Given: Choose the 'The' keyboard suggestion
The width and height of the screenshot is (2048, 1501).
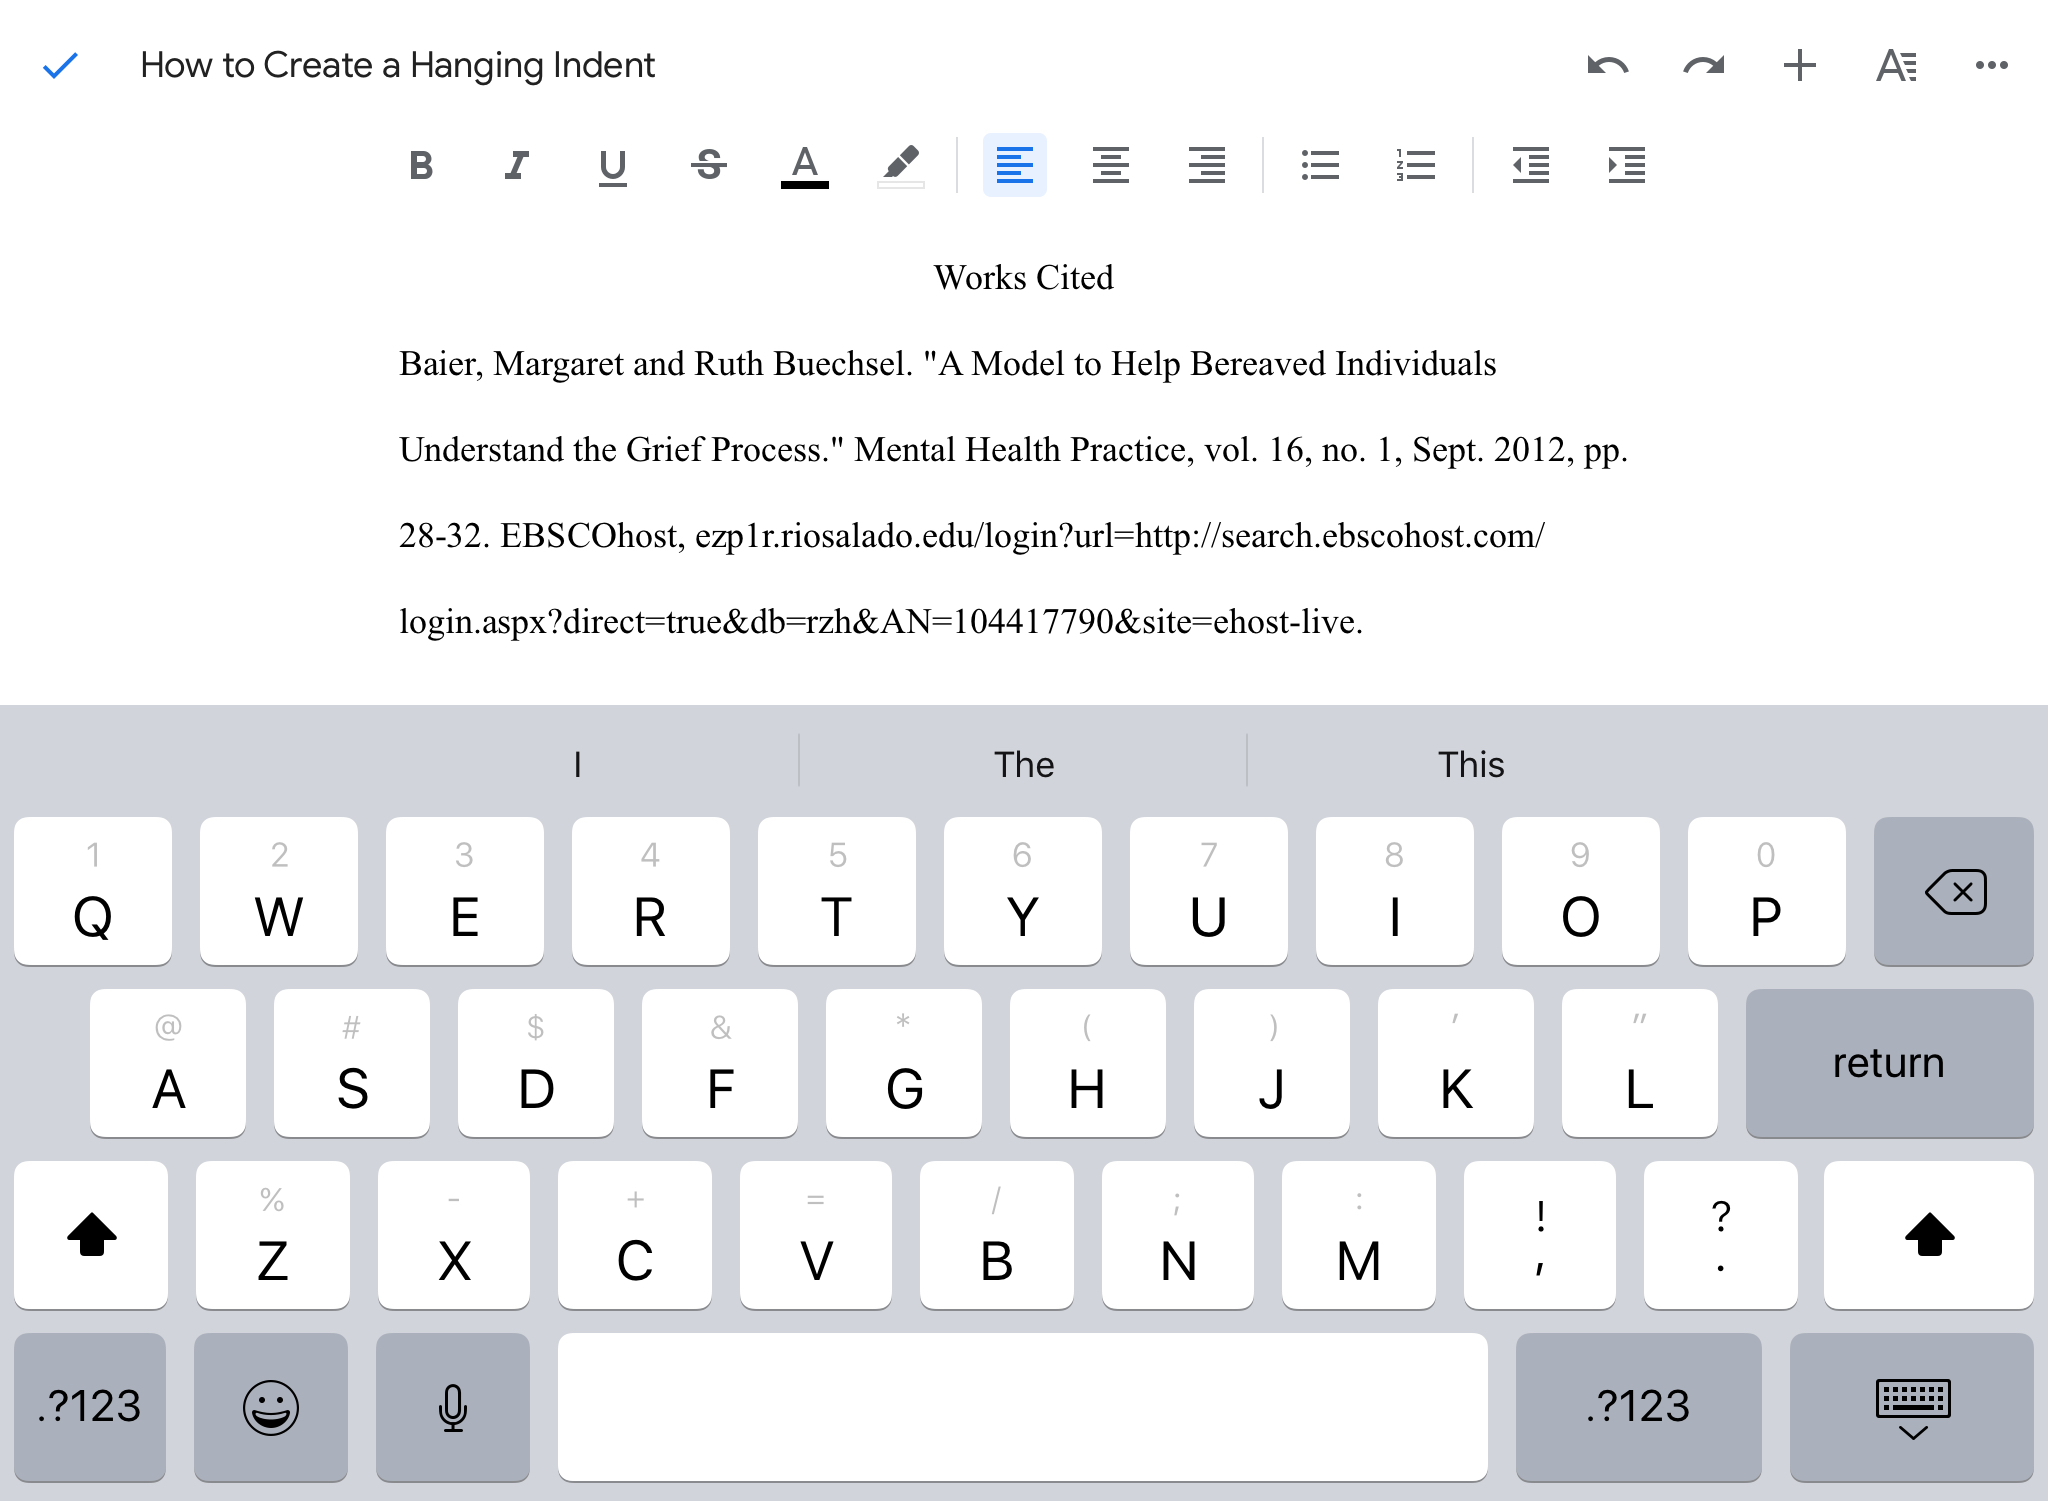Looking at the screenshot, I should (1023, 764).
